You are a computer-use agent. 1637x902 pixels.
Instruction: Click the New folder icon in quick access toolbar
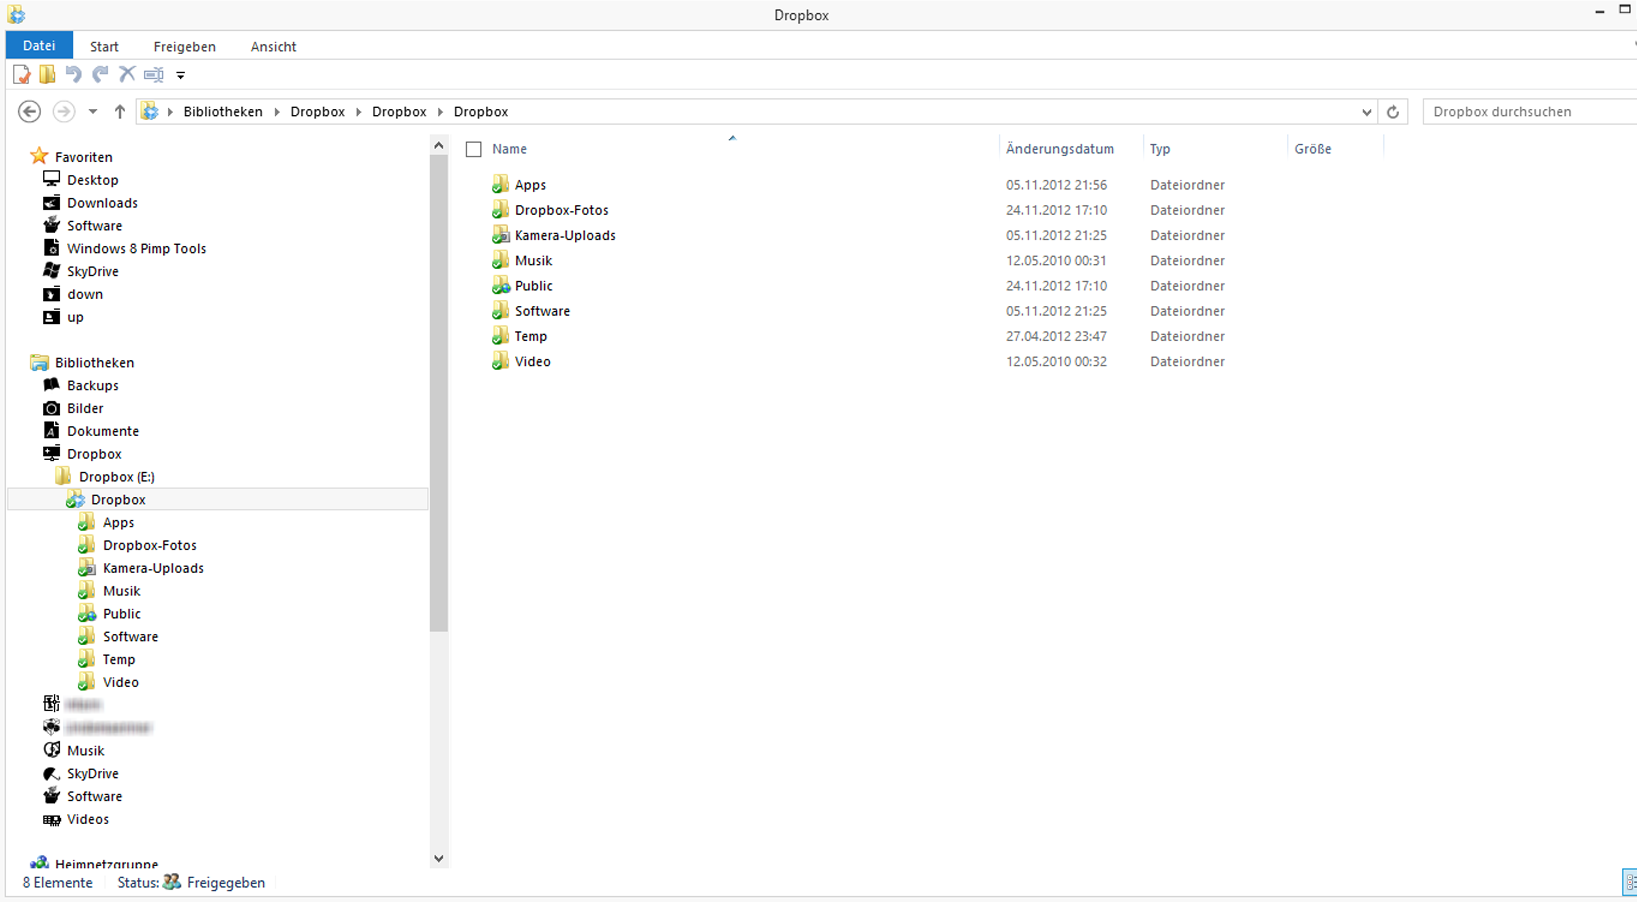coord(47,75)
